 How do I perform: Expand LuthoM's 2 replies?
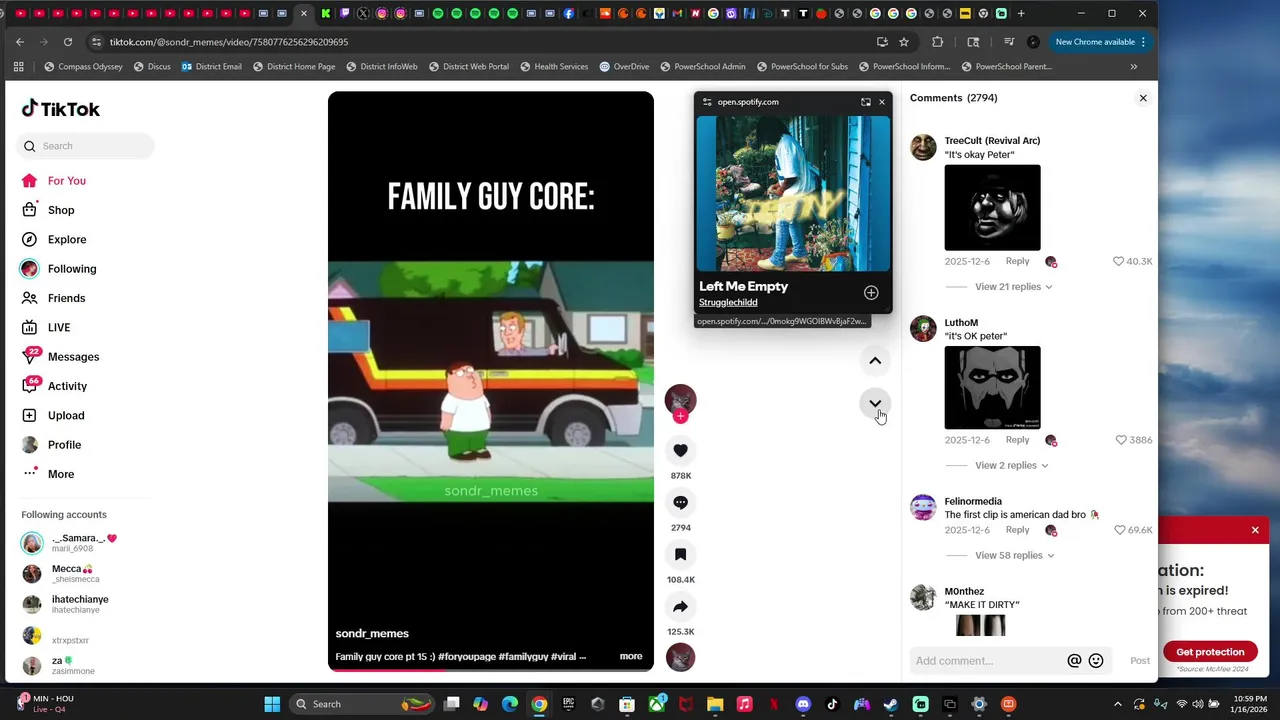1011,465
